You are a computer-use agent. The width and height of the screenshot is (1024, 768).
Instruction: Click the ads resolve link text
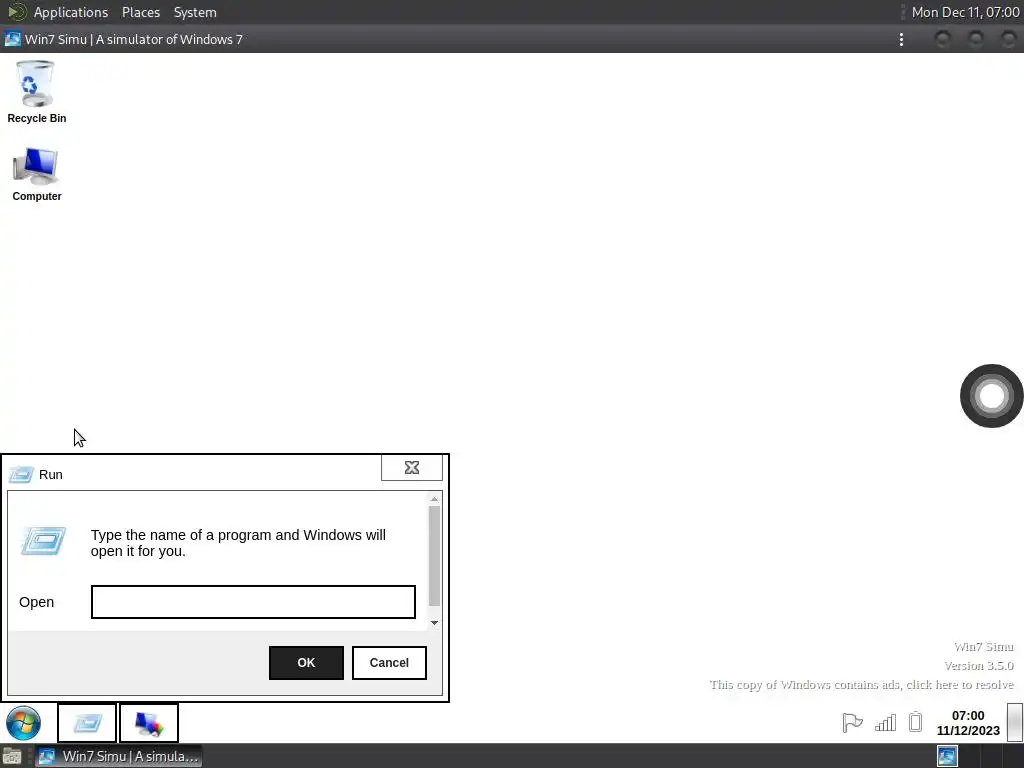pos(861,684)
